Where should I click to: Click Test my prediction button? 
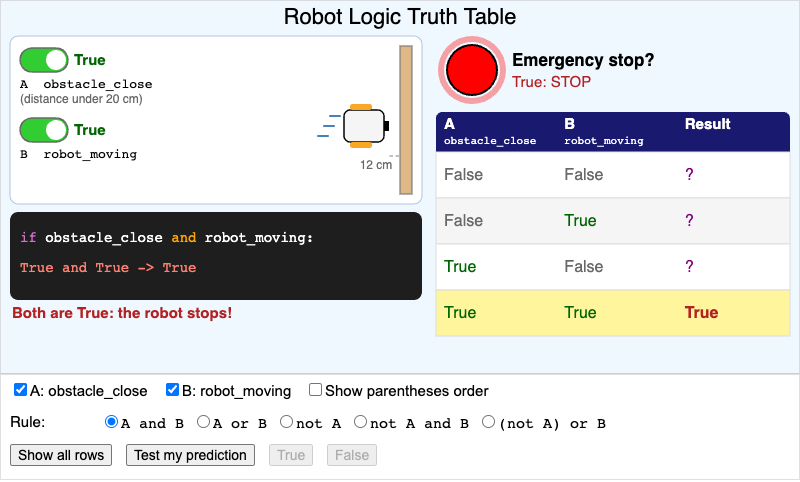pos(190,455)
